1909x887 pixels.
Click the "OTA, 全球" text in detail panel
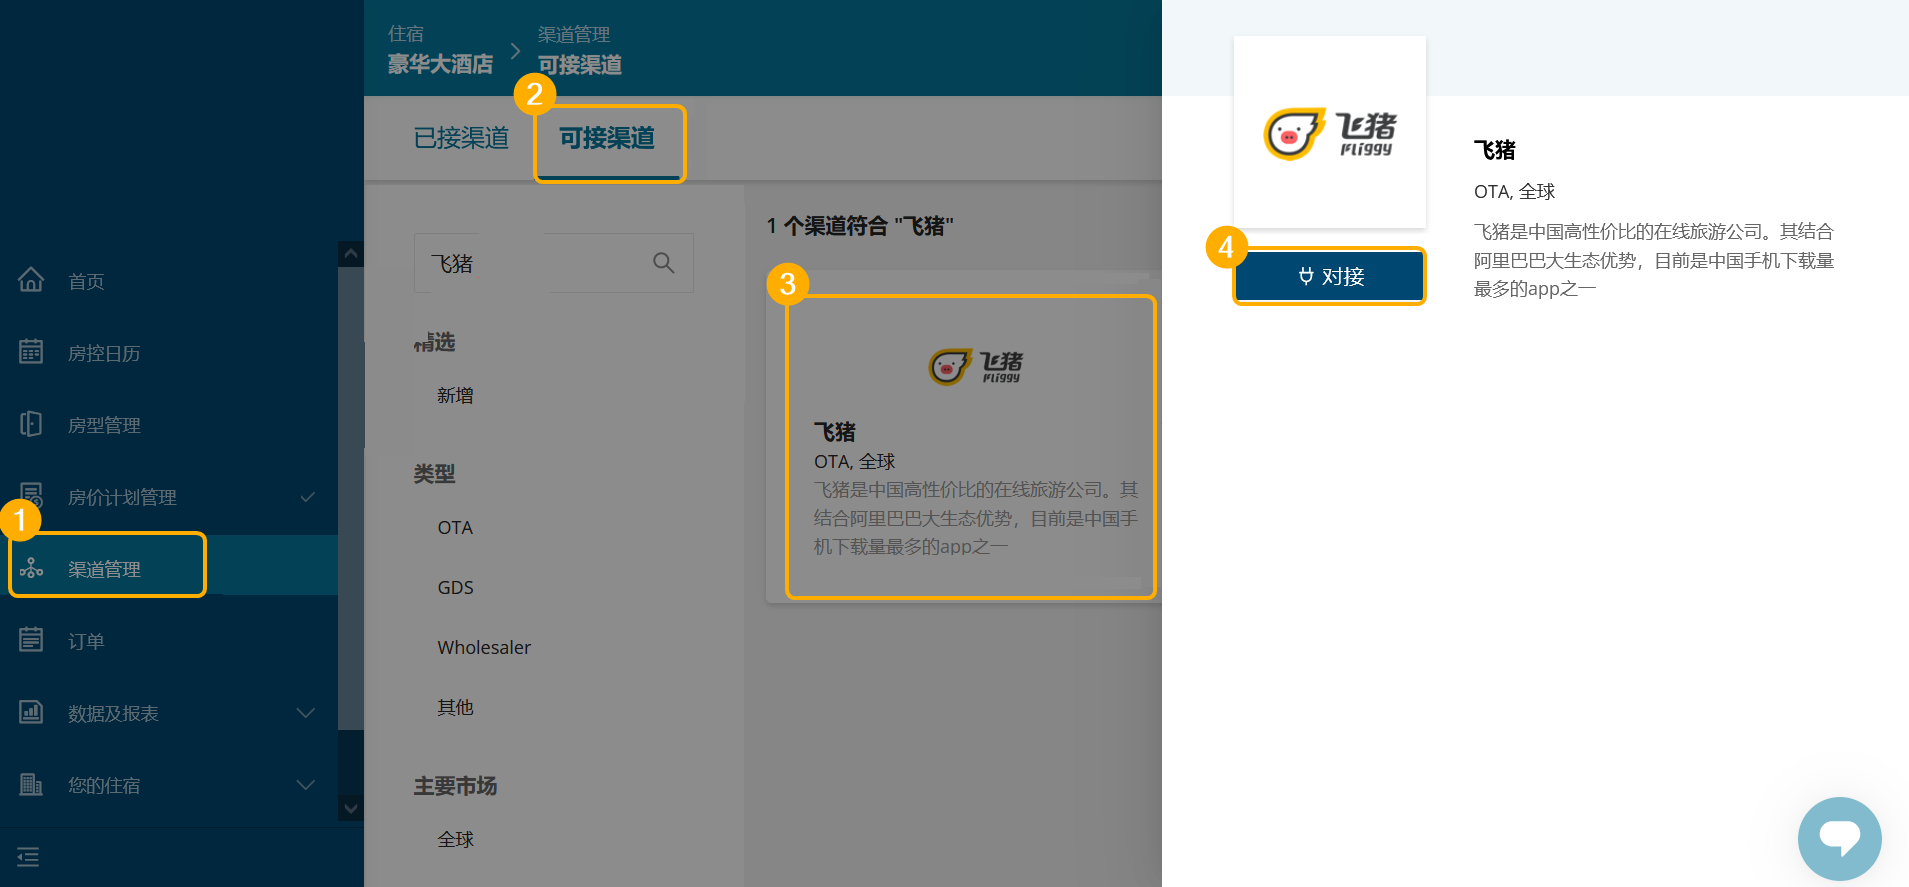click(x=1514, y=192)
